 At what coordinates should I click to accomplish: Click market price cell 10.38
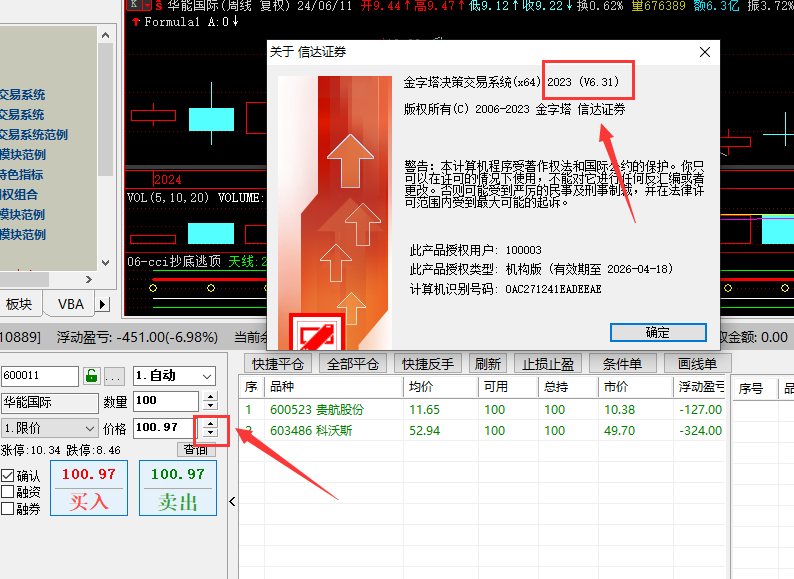(619, 409)
